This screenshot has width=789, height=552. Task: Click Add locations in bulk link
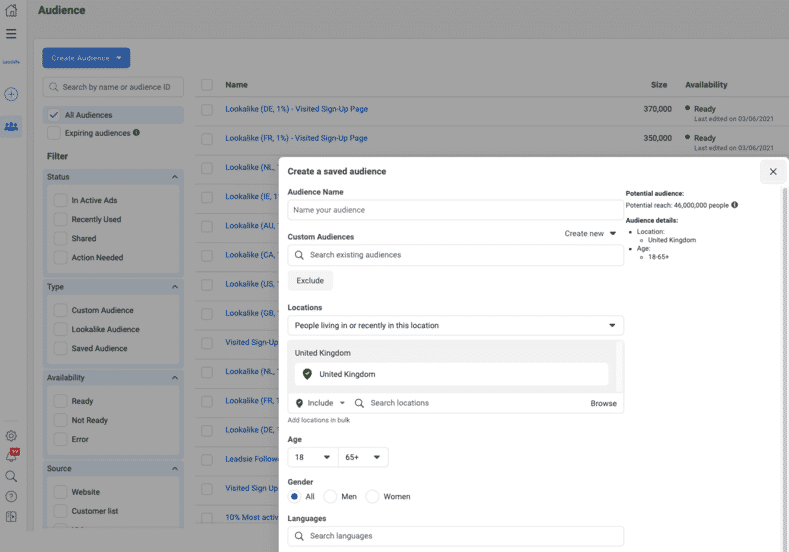pos(319,420)
